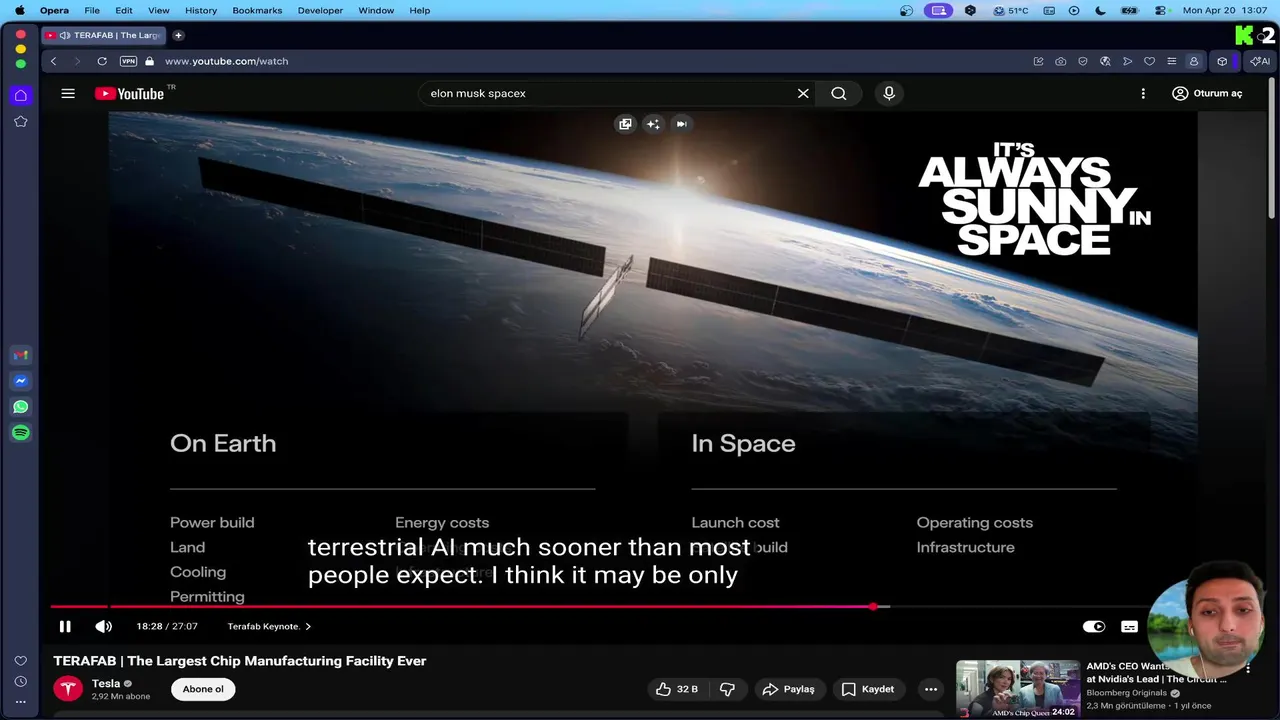Toggle subtitles with the captions icon
The width and height of the screenshot is (1280, 720).
(x=1129, y=626)
